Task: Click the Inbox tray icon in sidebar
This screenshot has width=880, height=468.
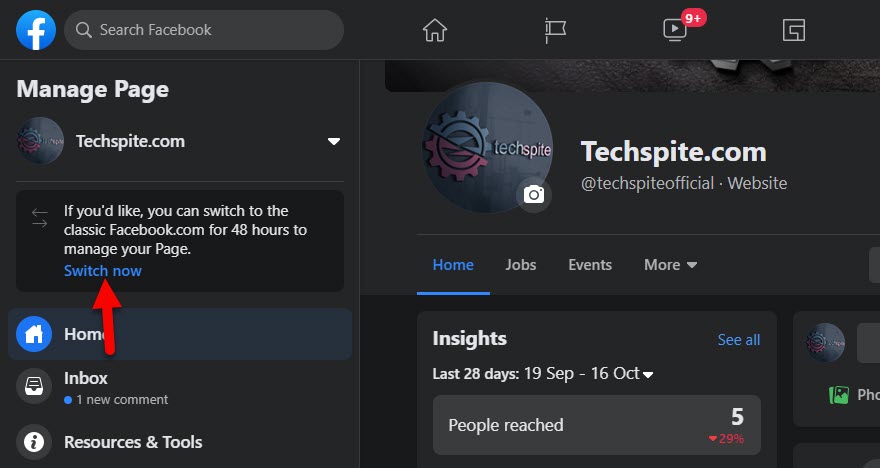Action: [35, 386]
